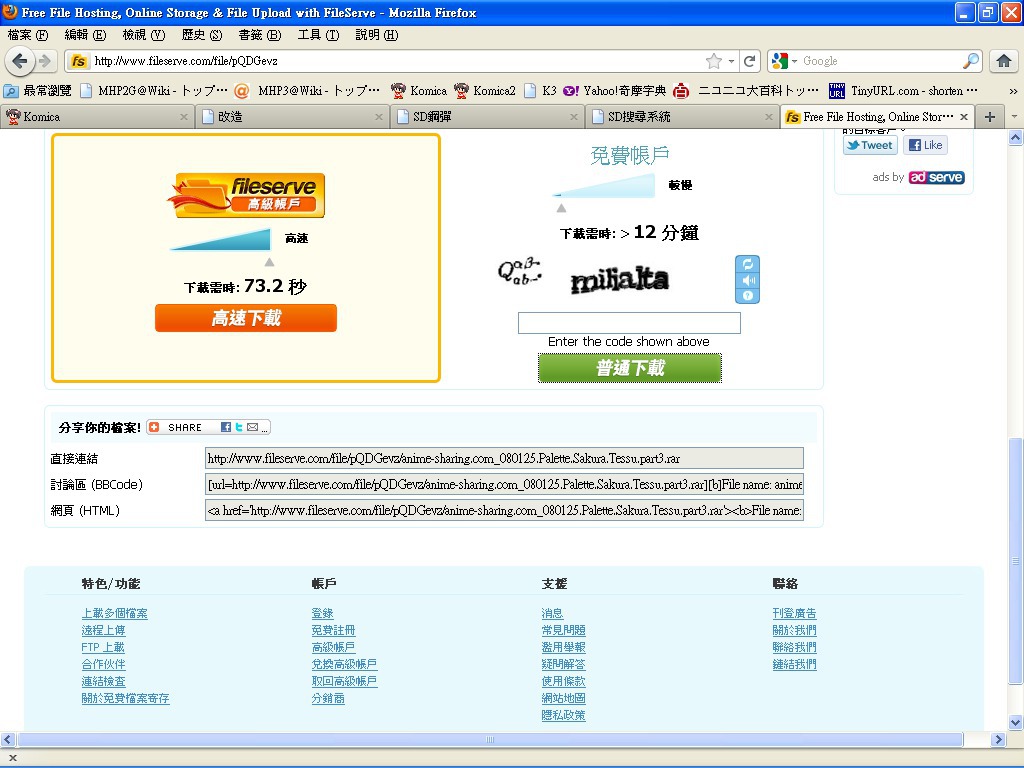Click the captcha code input field
This screenshot has width=1024, height=768.
pyautogui.click(x=629, y=323)
